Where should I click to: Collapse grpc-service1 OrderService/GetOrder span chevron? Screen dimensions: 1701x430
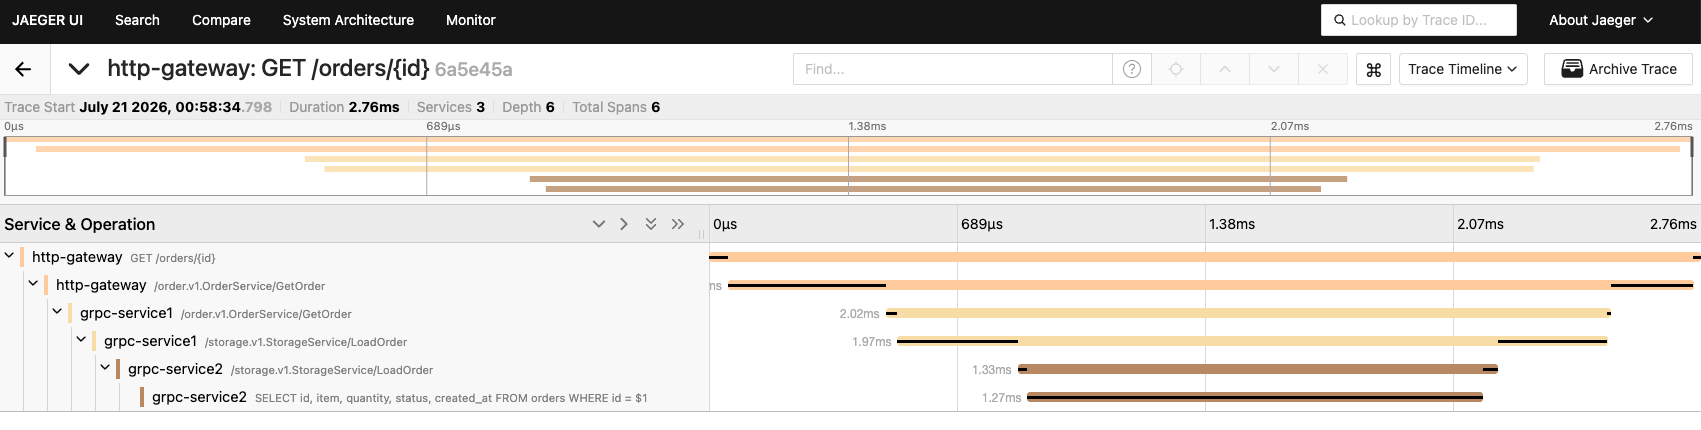(57, 312)
